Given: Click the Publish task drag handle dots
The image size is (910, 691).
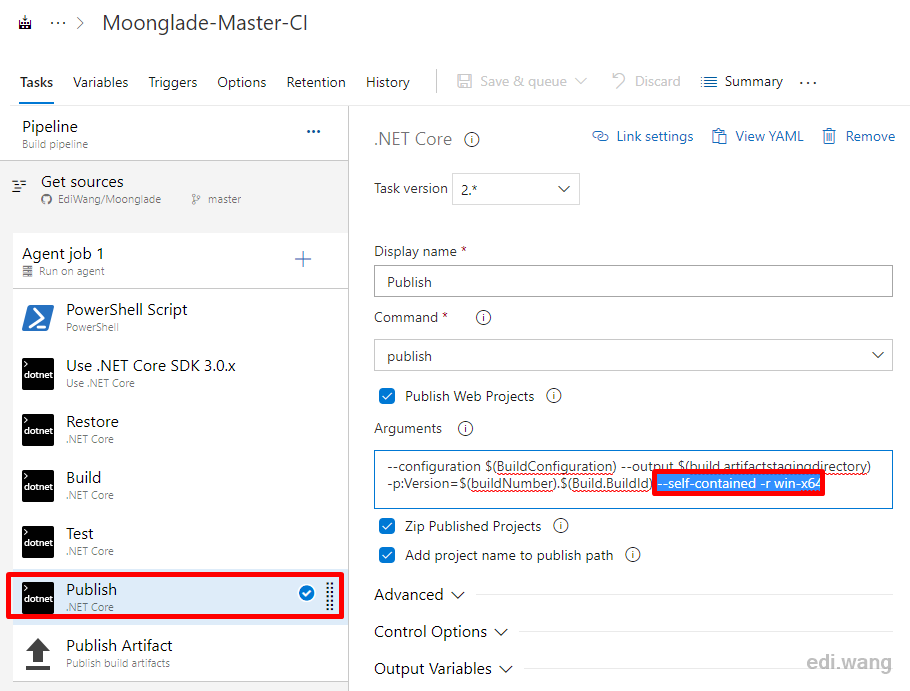Looking at the screenshot, I should (x=330, y=596).
